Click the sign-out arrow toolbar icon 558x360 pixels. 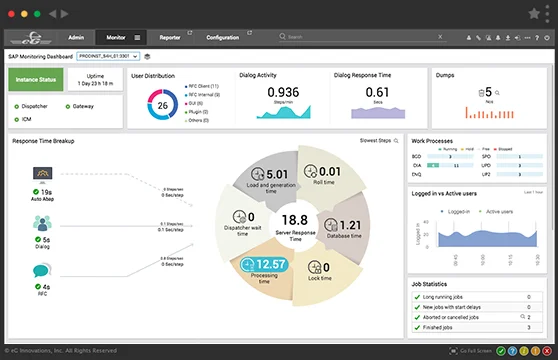pos(517,37)
